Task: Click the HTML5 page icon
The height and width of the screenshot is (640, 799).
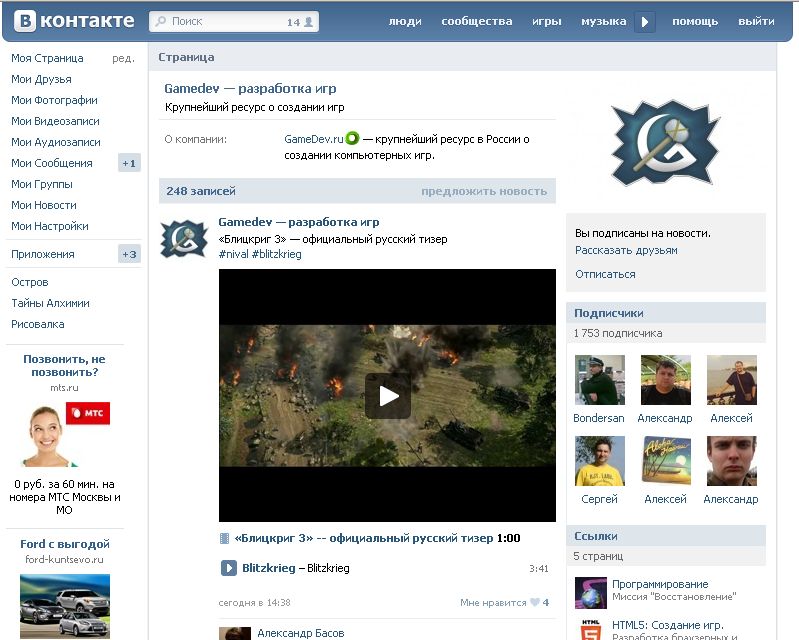Action: (591, 629)
